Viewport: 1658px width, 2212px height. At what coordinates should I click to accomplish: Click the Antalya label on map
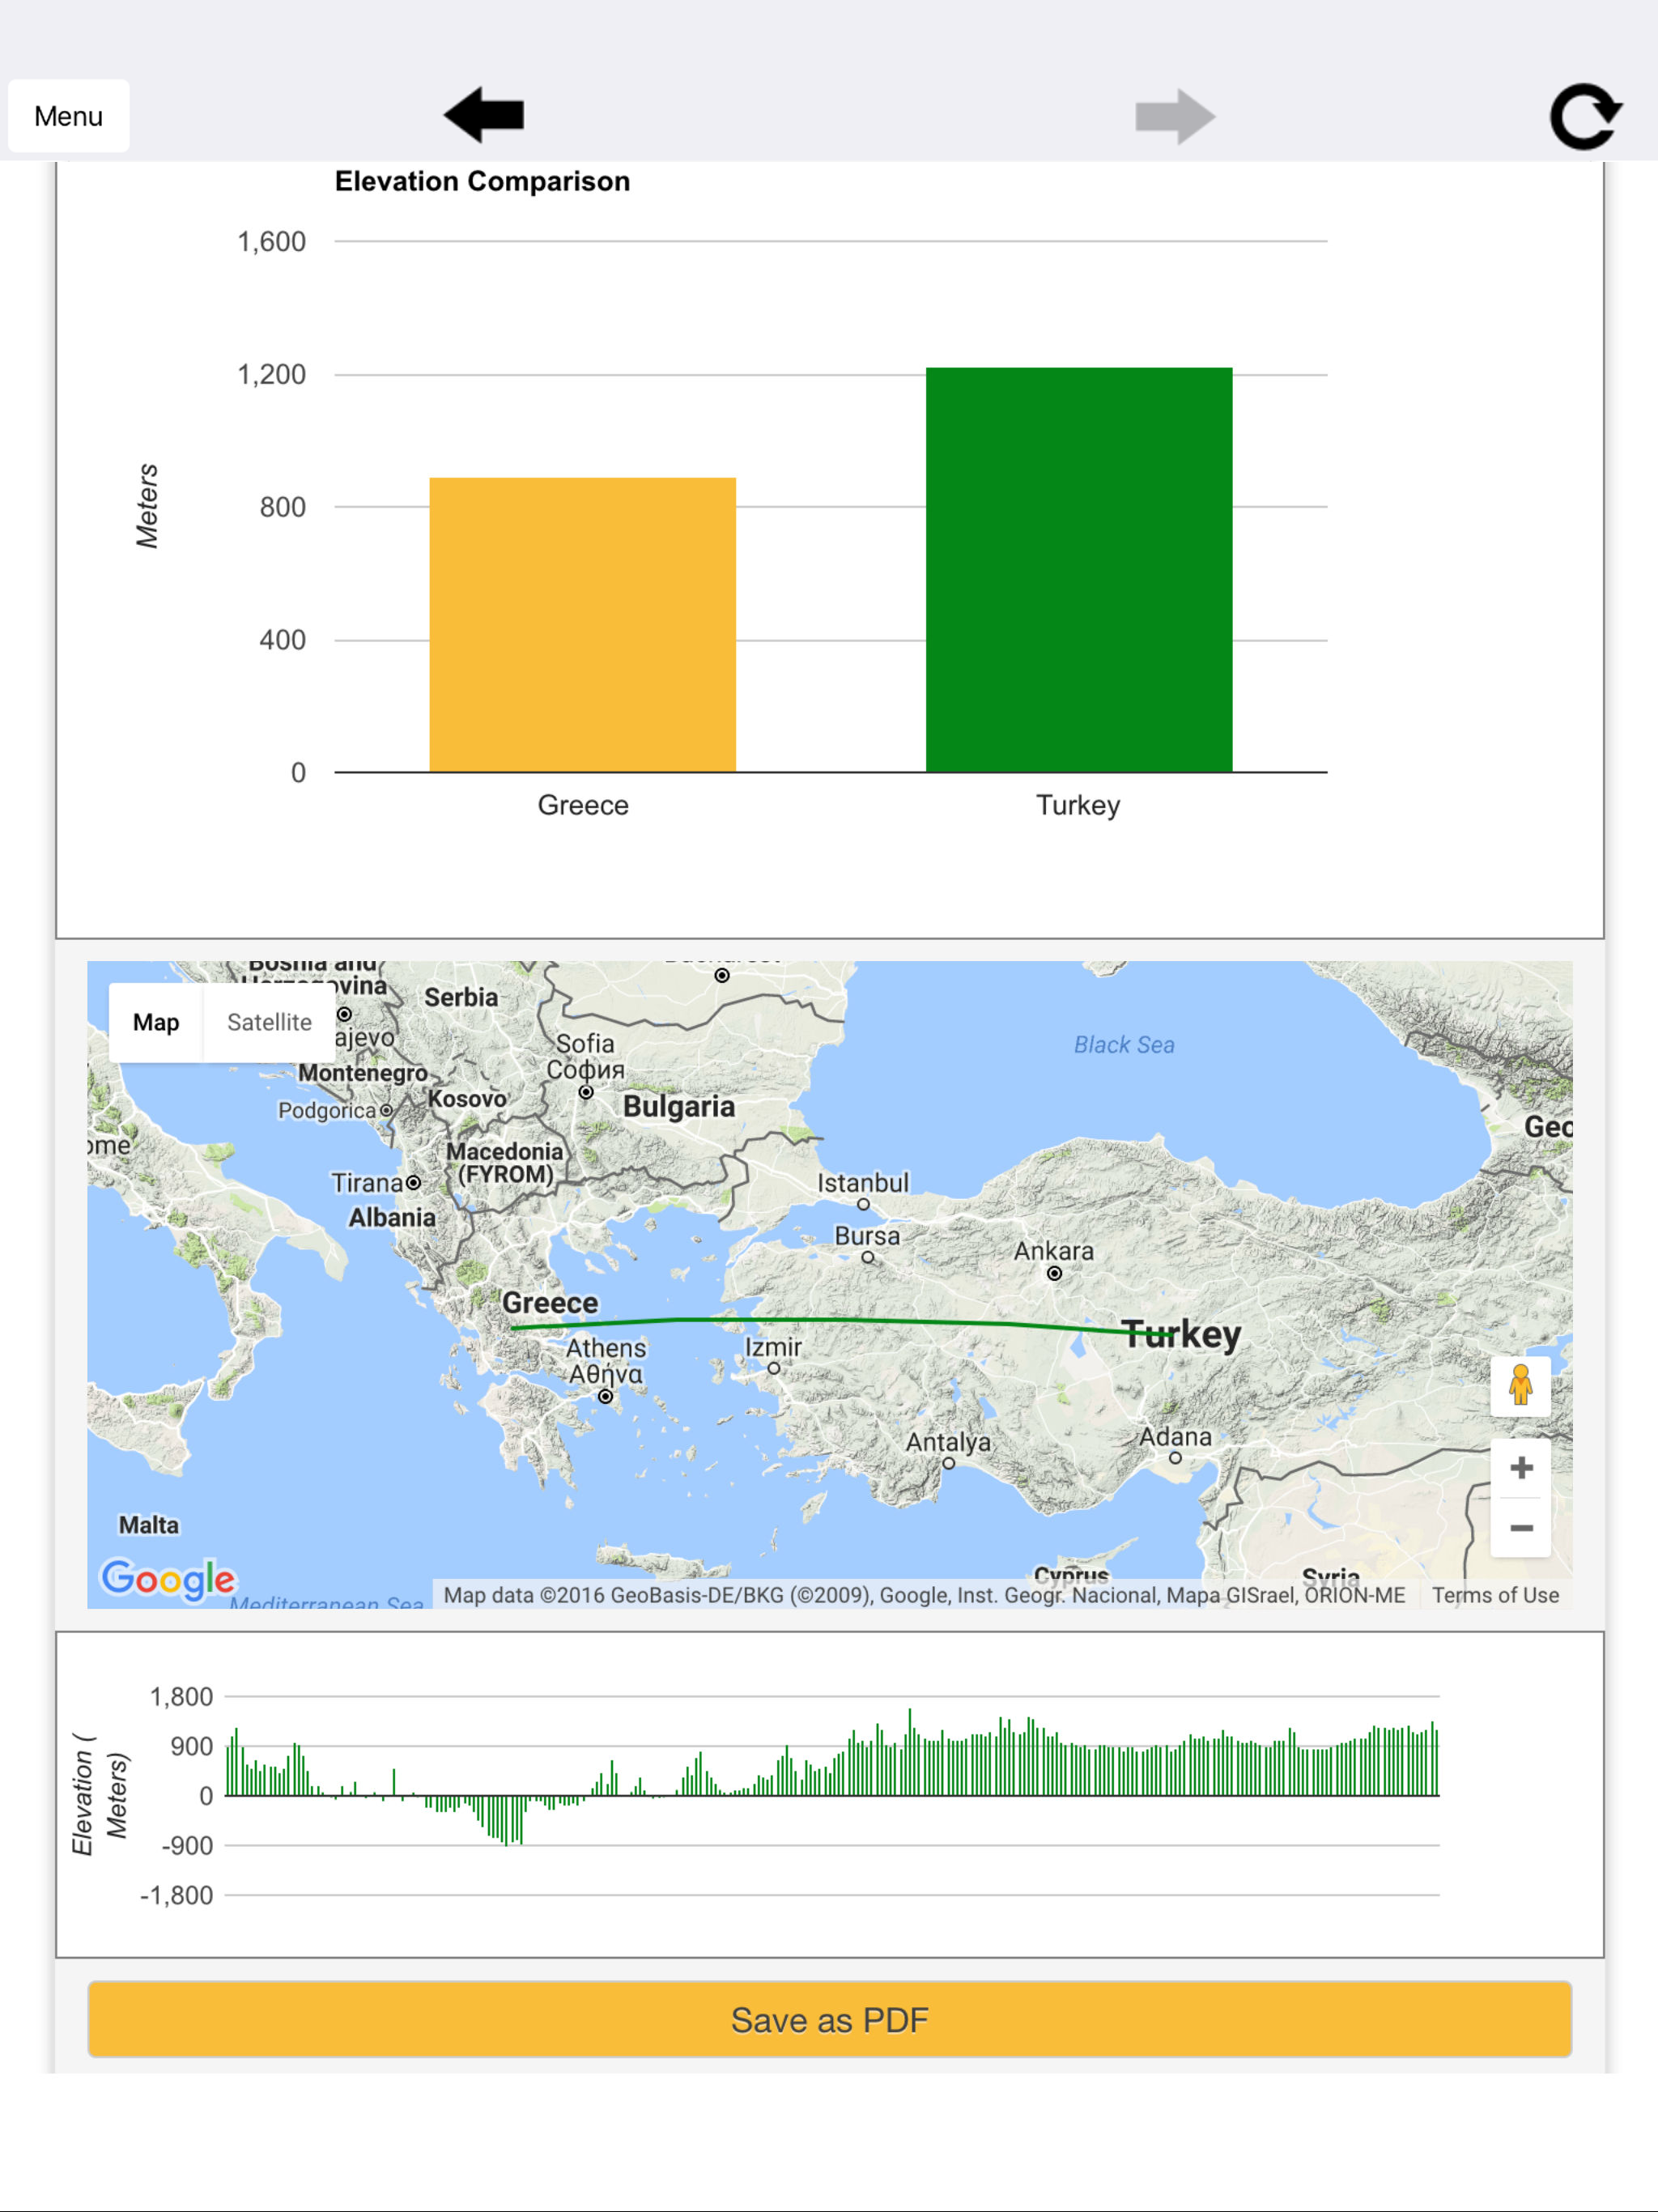pos(948,1442)
